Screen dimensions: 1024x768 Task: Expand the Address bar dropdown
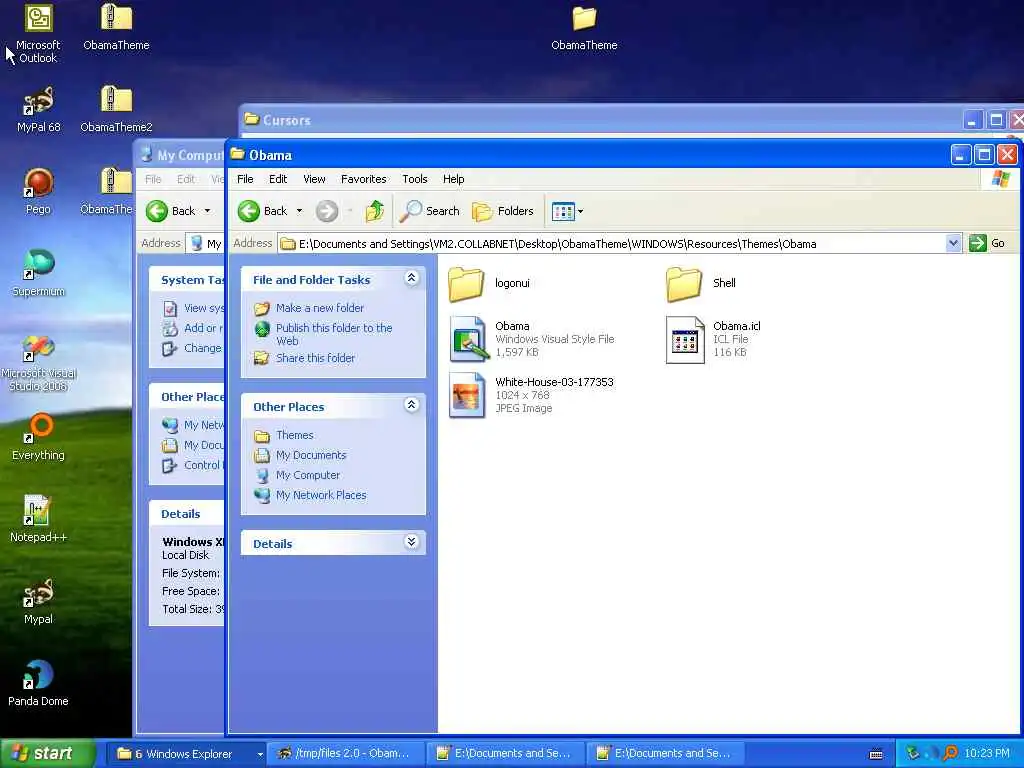pos(953,244)
